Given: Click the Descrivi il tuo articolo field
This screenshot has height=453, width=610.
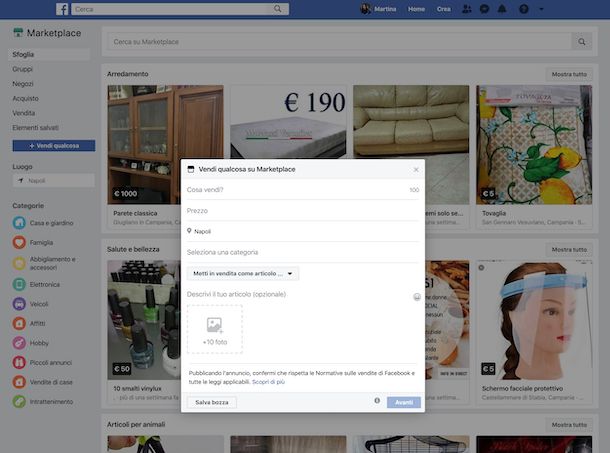Looking at the screenshot, I should coord(298,294).
